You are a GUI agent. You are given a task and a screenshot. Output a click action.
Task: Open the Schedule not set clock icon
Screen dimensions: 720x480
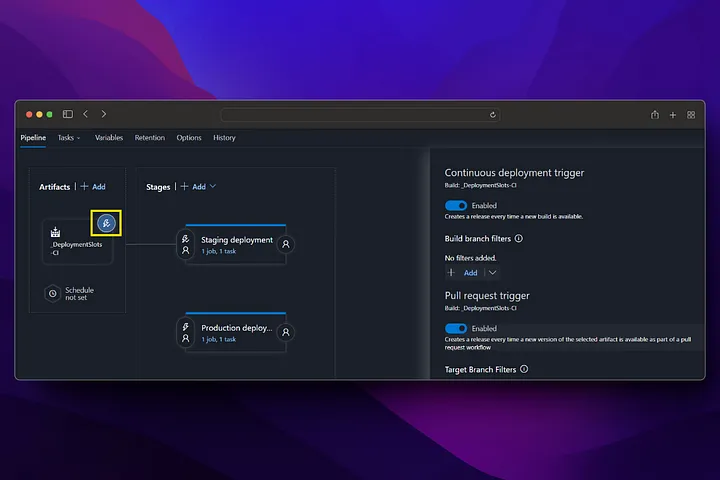(x=53, y=294)
